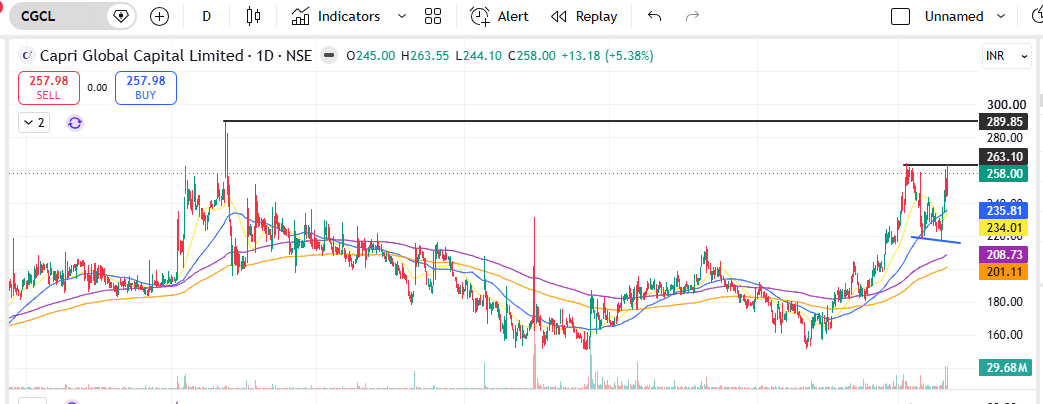Open the INR currency dropdown
This screenshot has height=404, width=1043.
(x=1006, y=57)
